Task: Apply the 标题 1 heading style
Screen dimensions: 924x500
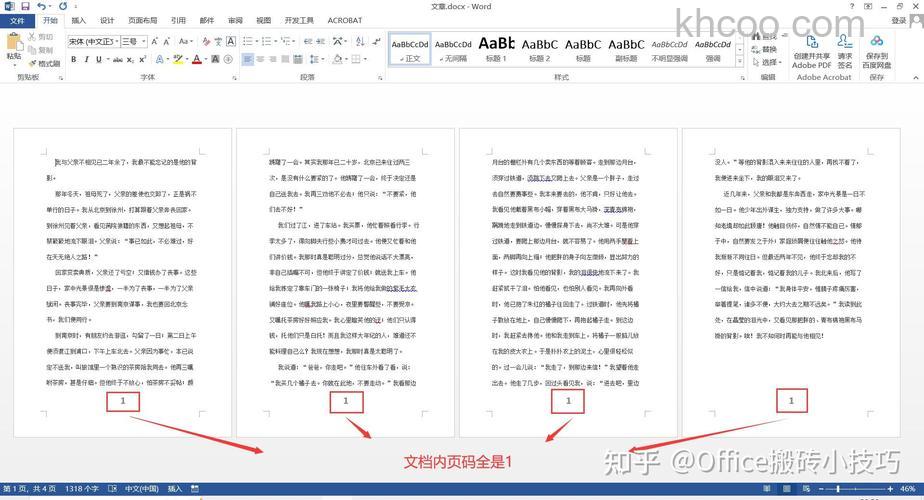Action: point(496,50)
